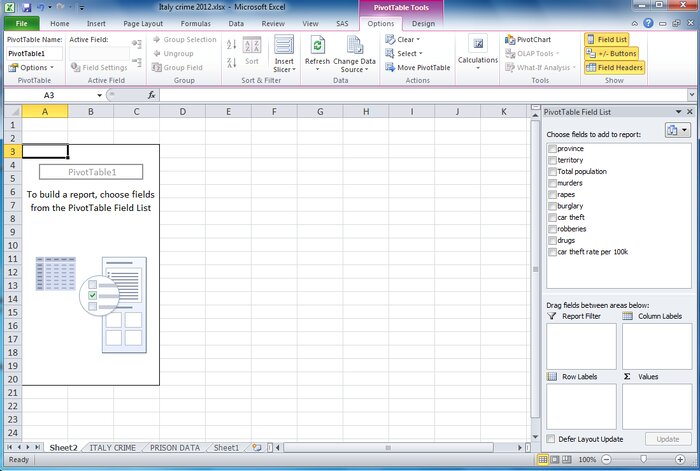The width and height of the screenshot is (700, 471).
Task: Toggle the Field Headers button
Action: 614,68
